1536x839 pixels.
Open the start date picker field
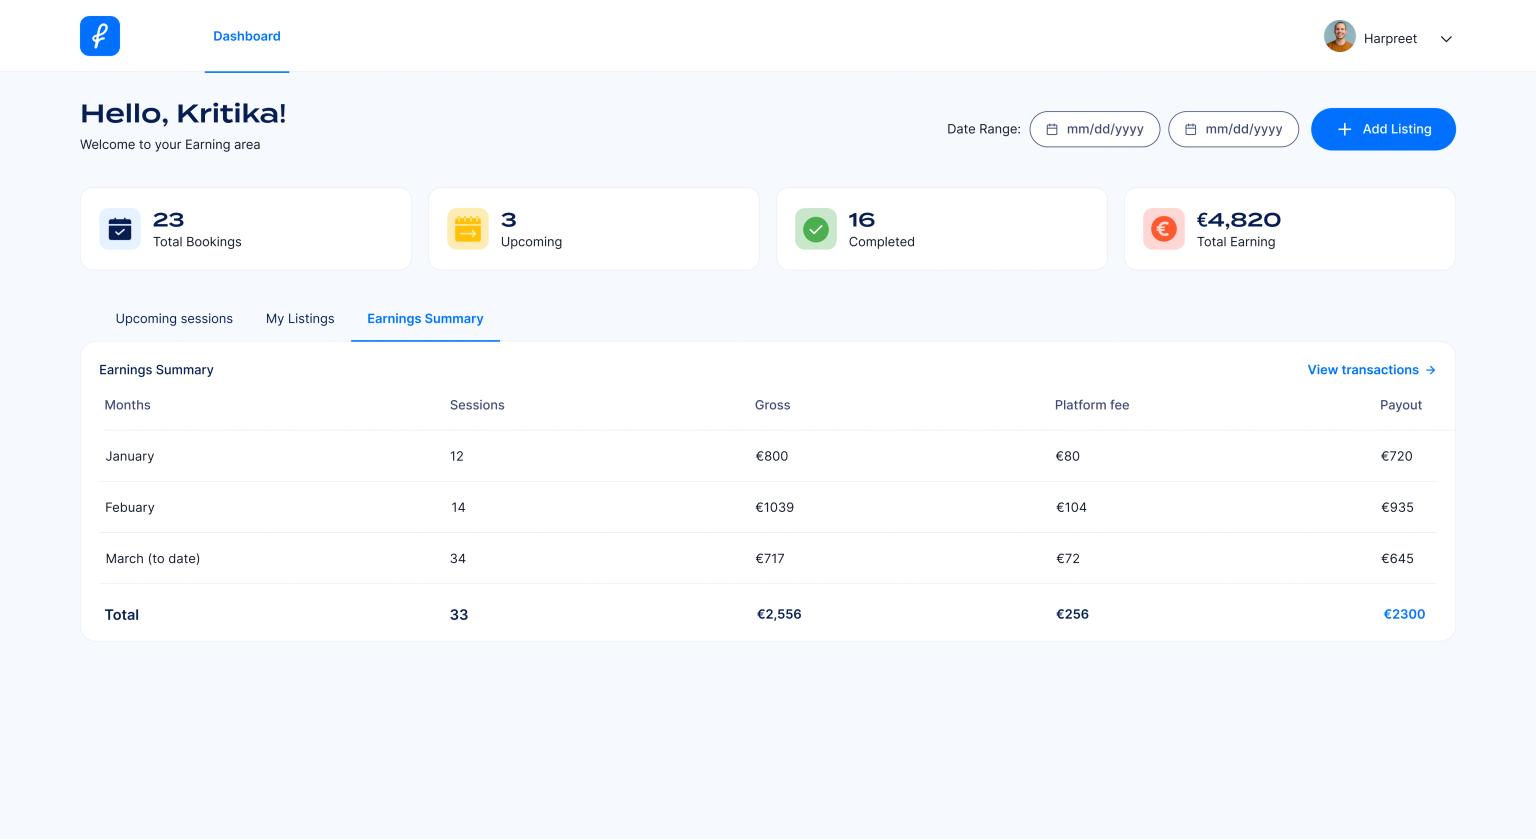click(x=1095, y=129)
